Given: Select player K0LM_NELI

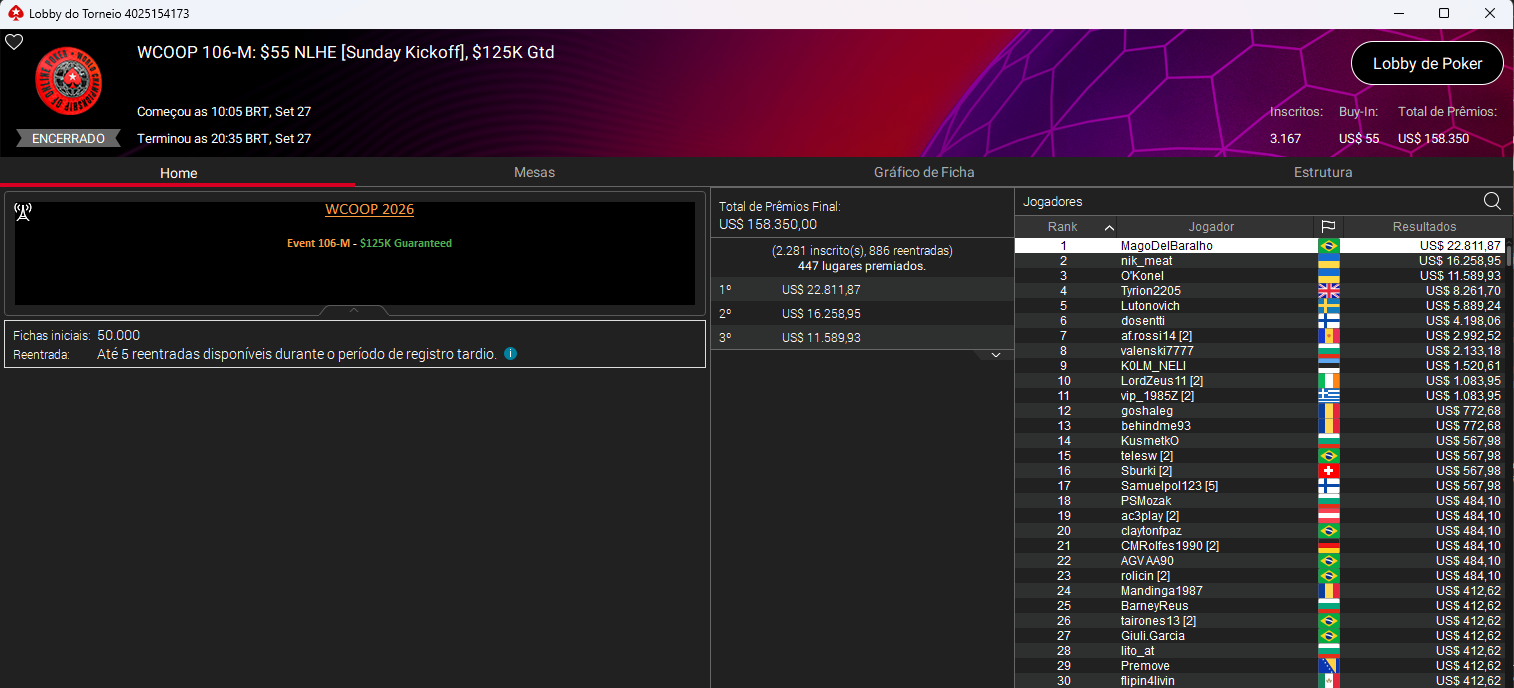Looking at the screenshot, I should click(1260, 366).
